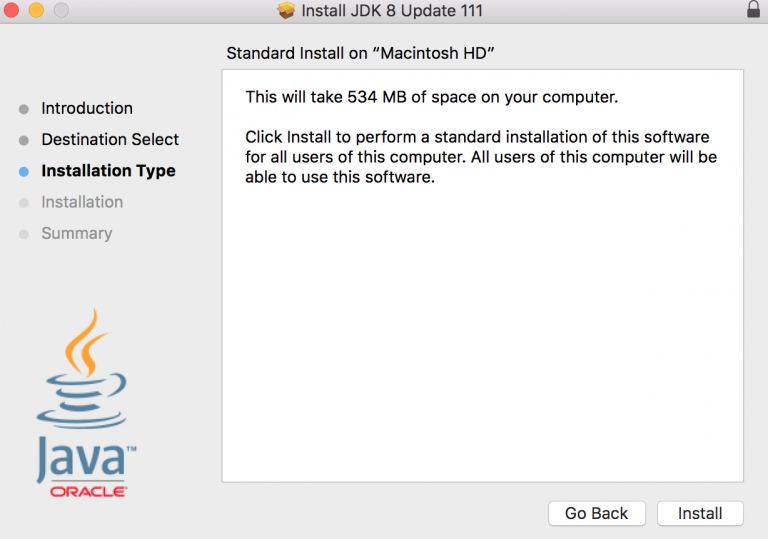Screen dimensions: 768x539
Task: Select the Destination Select step
Action: [x=110, y=139]
